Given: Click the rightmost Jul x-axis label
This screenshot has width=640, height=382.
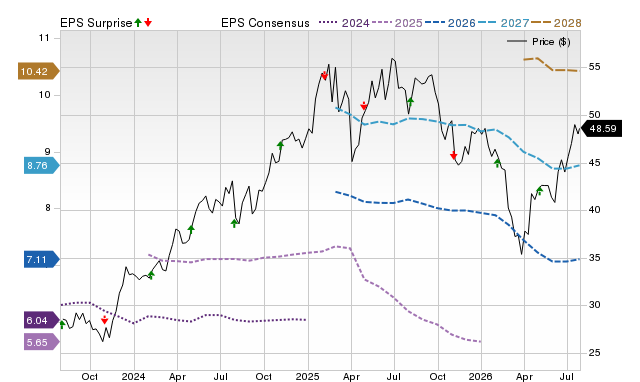Looking at the screenshot, I should coord(567,376).
